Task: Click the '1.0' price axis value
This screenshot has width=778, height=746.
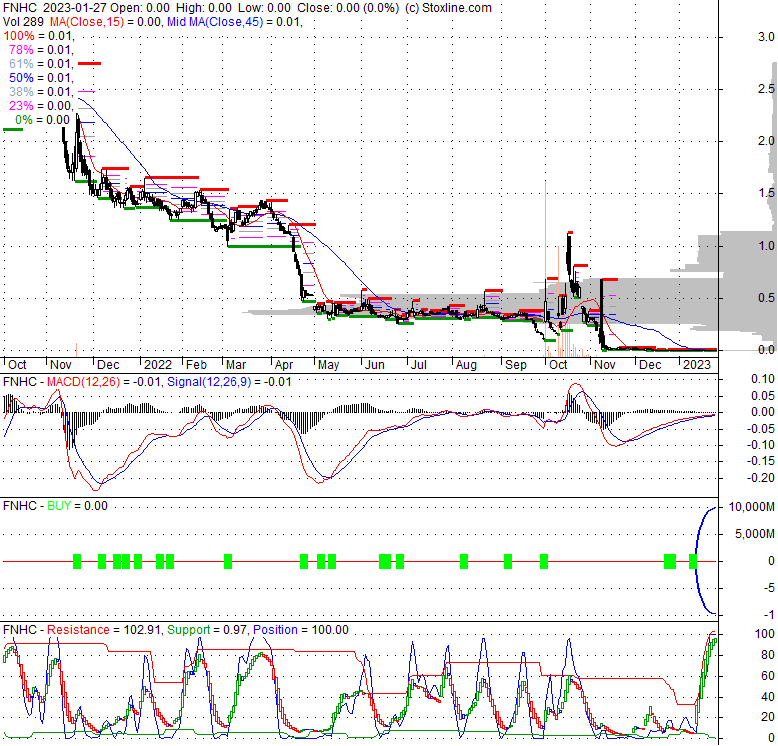Action: (x=766, y=246)
